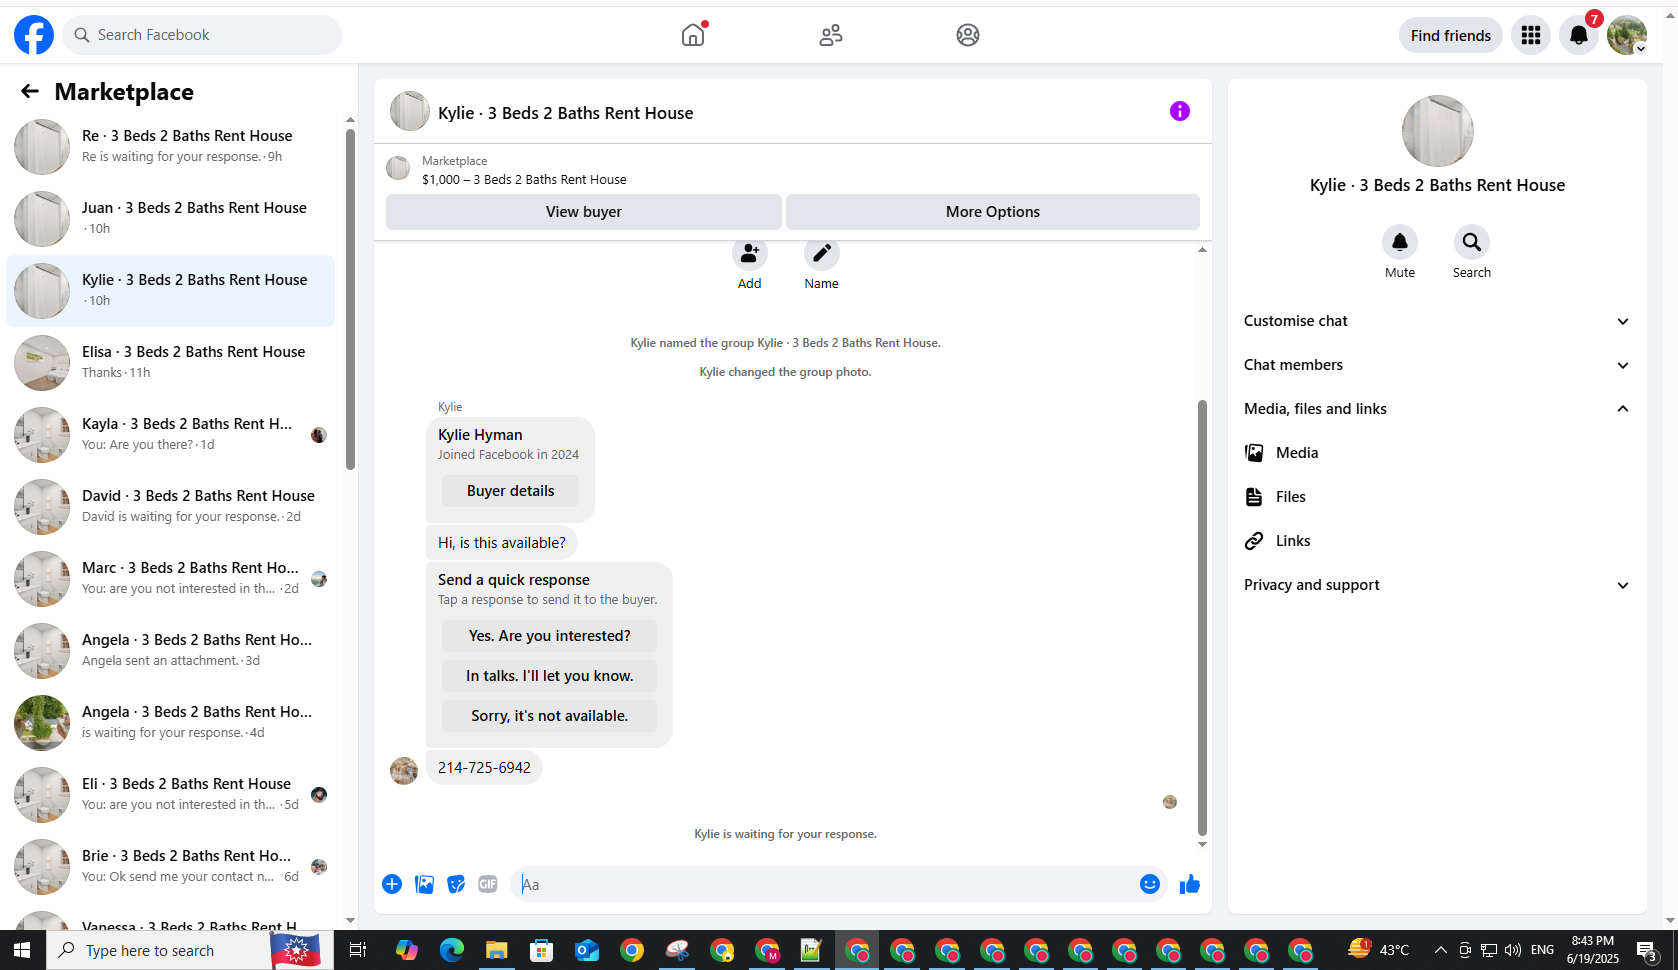Open the Facebook menu grid icon
This screenshot has height=970, width=1678.
(1531, 35)
